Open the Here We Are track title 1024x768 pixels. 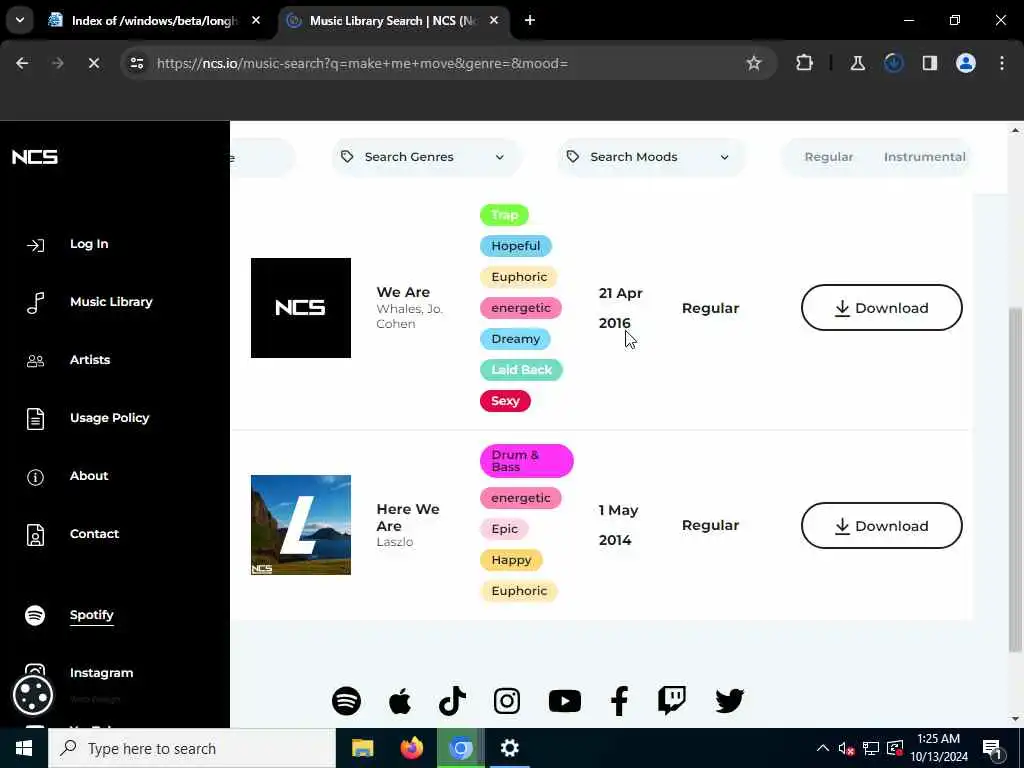(408, 517)
